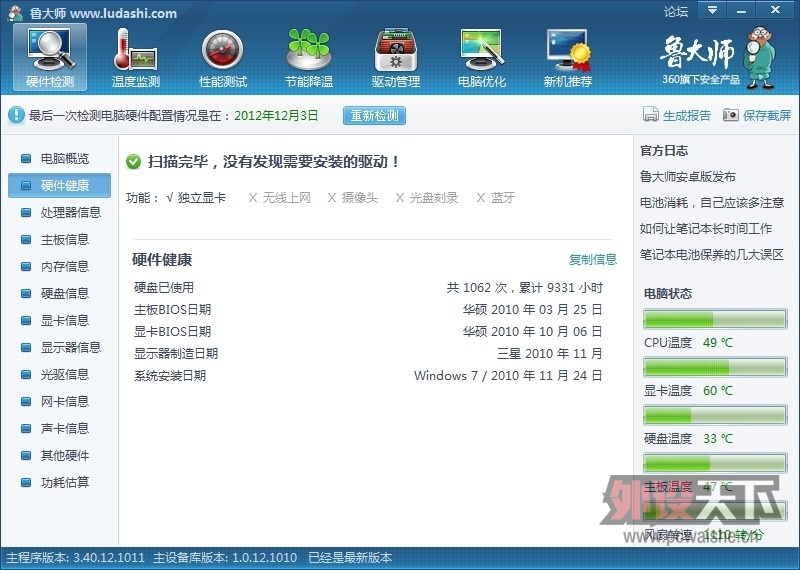Click the 显卡温度 progress bar
This screenshot has width=800, height=570.
coord(715,367)
